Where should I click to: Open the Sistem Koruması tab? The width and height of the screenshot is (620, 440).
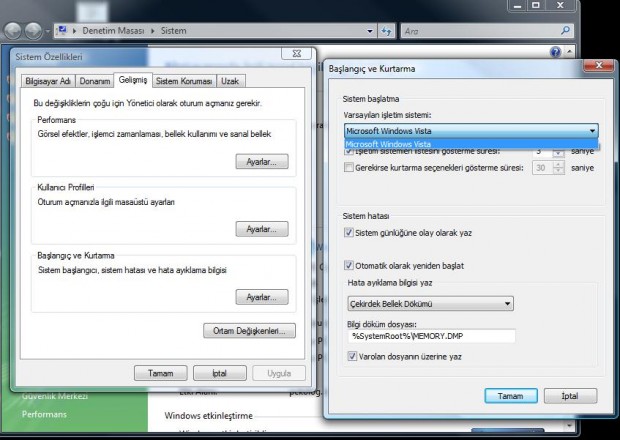pyautogui.click(x=184, y=81)
